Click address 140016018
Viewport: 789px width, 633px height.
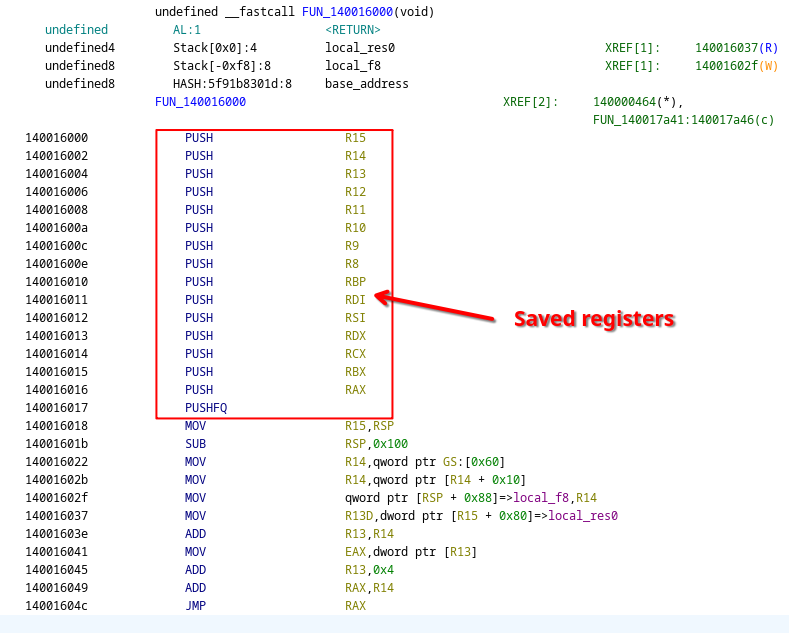click(57, 426)
